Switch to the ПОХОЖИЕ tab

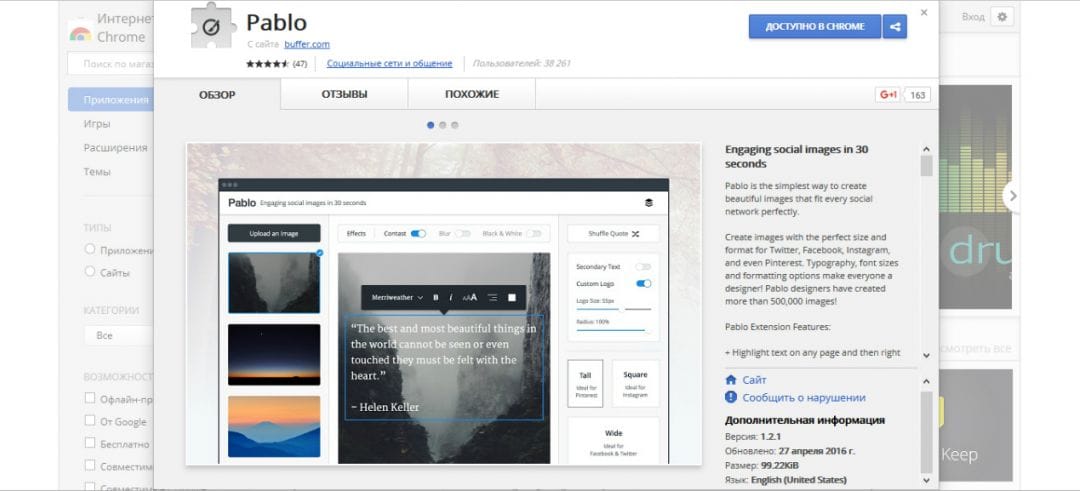[x=472, y=94]
